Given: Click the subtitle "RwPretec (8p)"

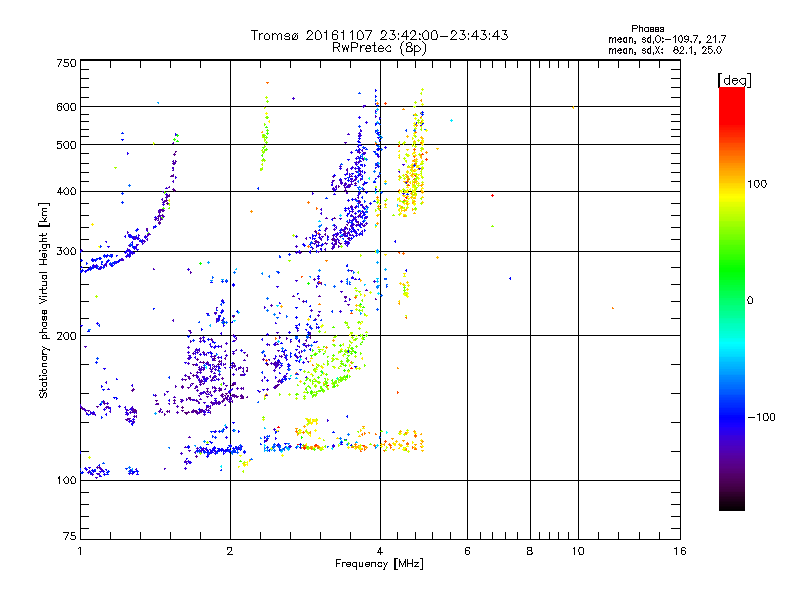Looking at the screenshot, I should 379,48.
